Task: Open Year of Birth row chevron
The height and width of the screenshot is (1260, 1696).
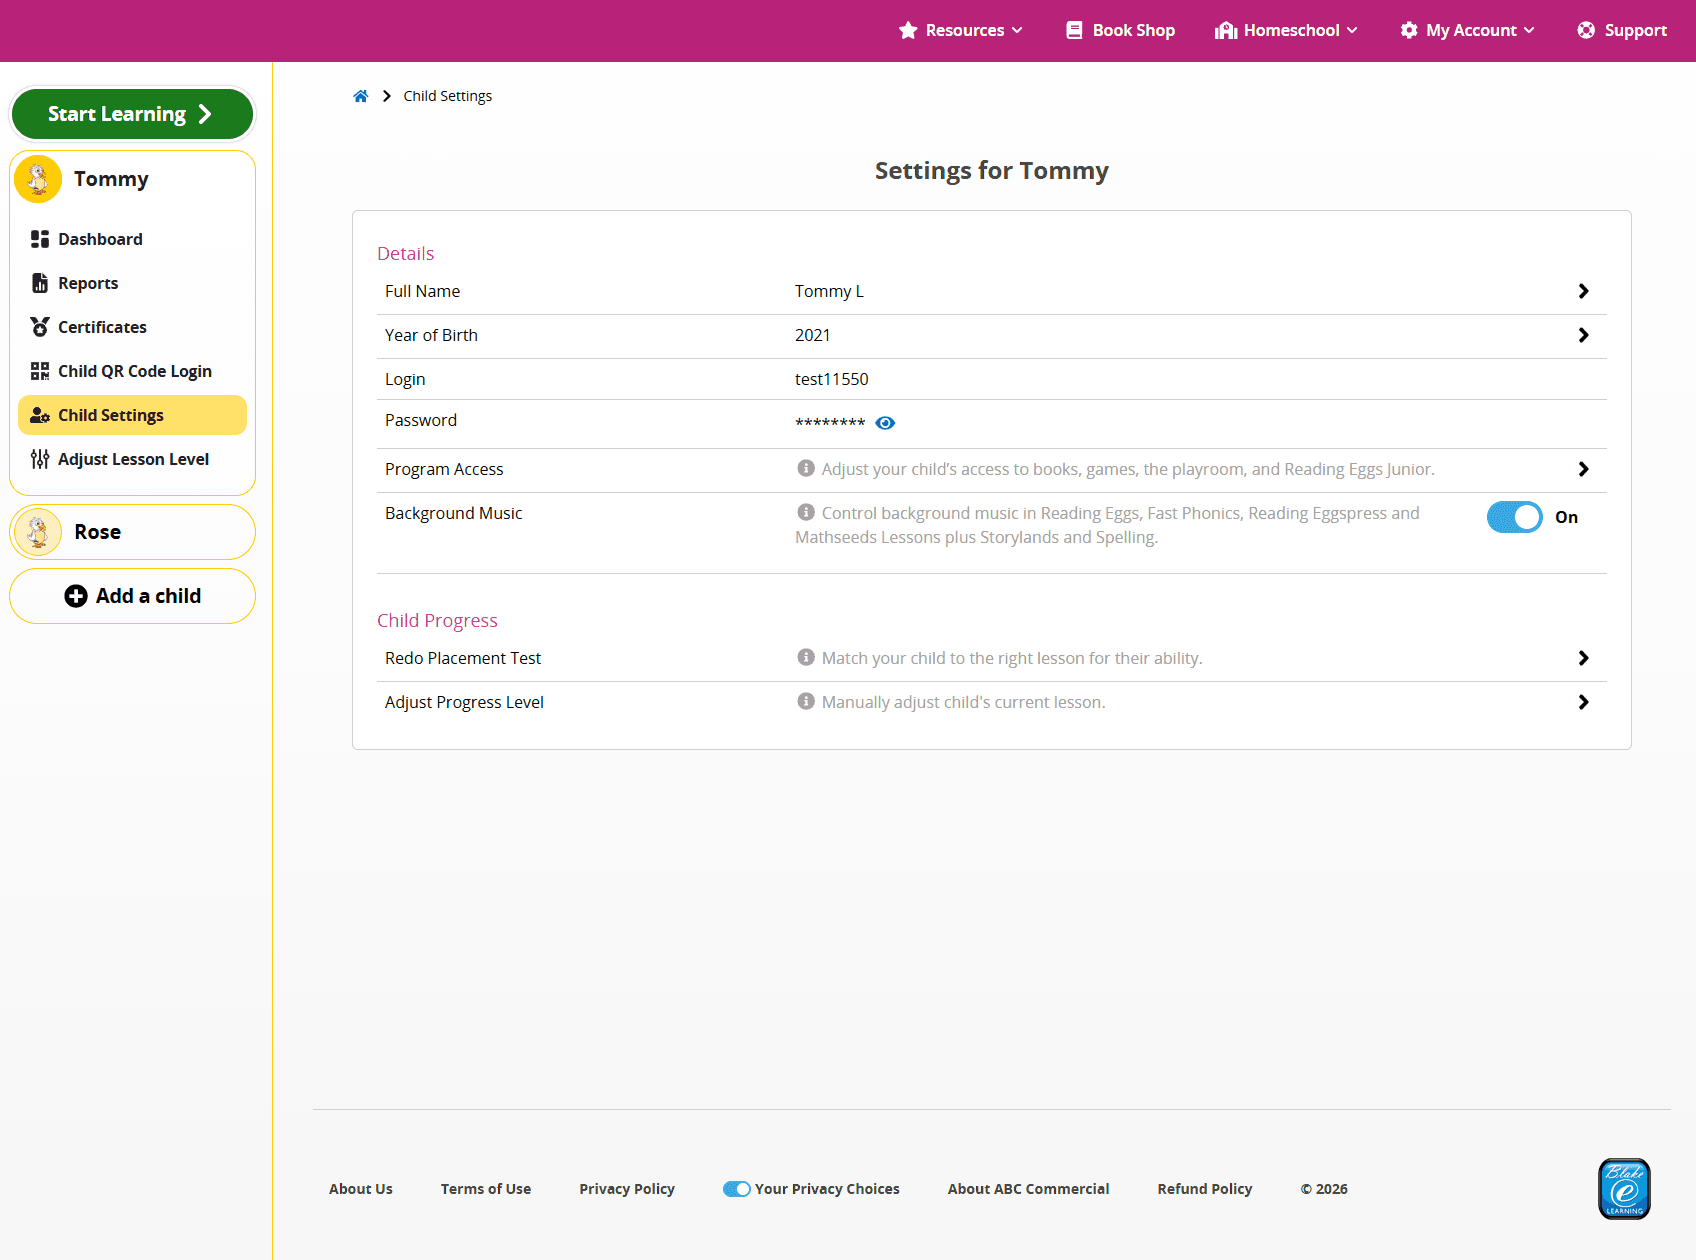Action: (1583, 335)
